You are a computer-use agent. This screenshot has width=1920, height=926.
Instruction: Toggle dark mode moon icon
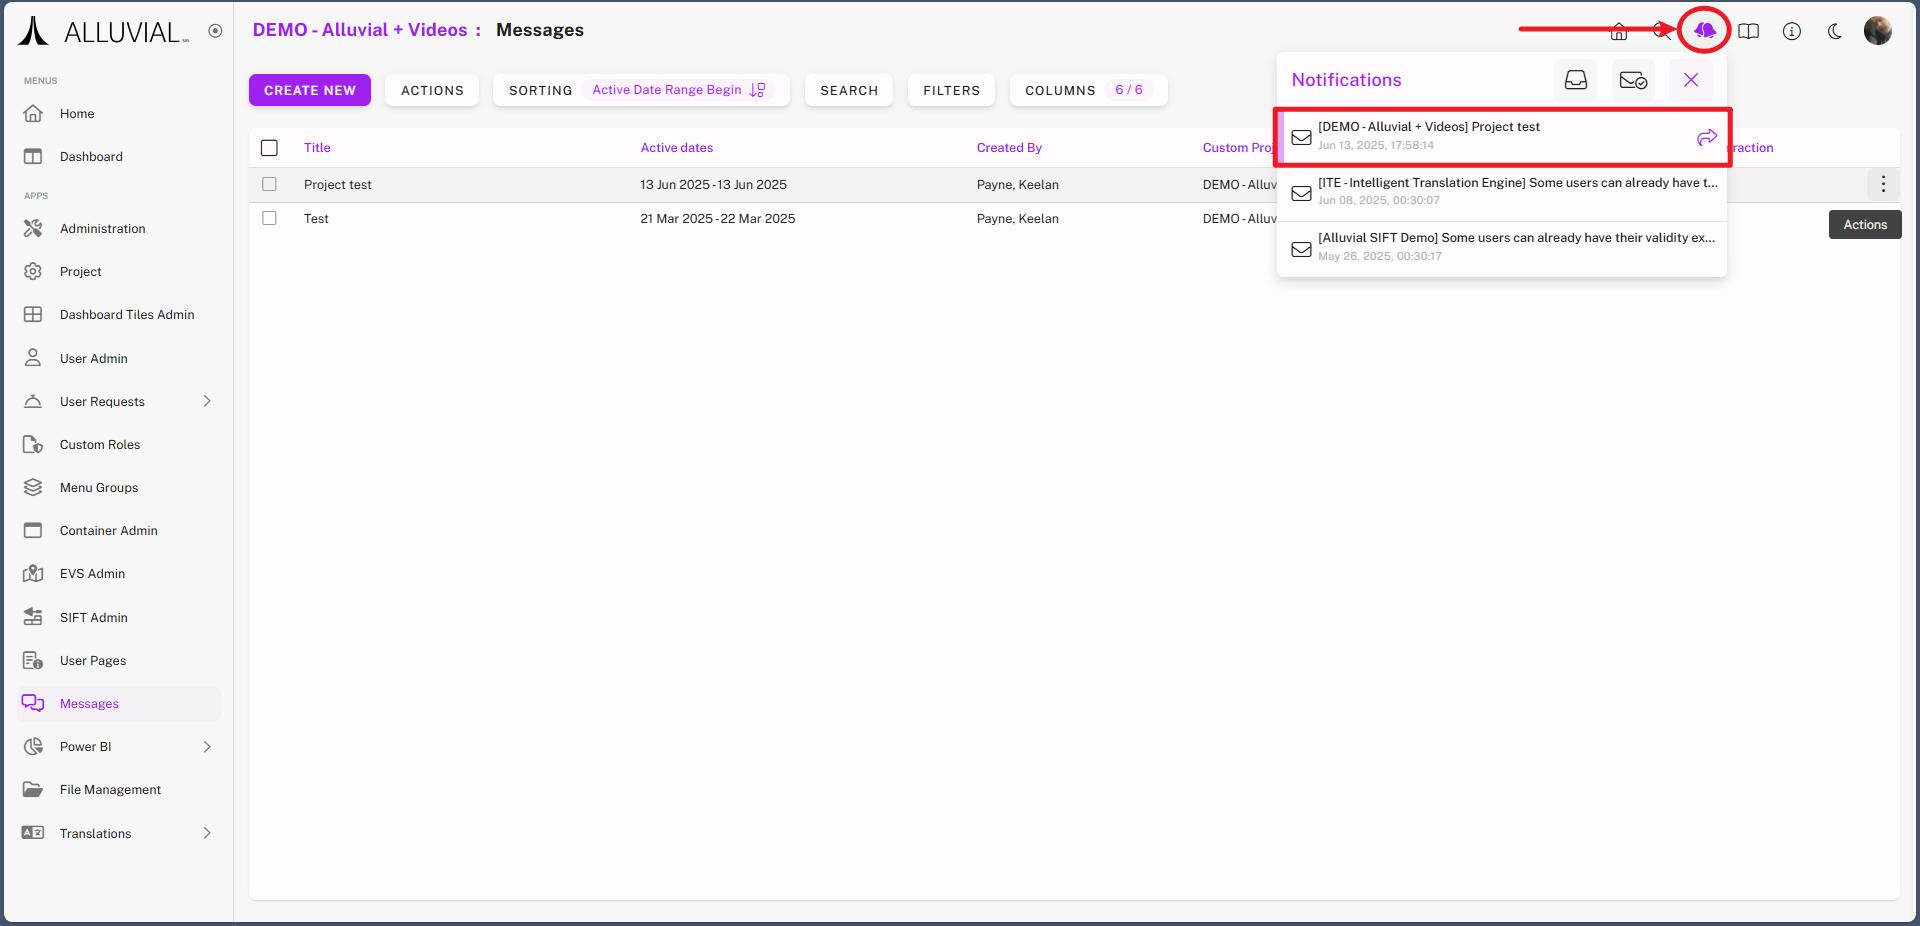point(1834,31)
